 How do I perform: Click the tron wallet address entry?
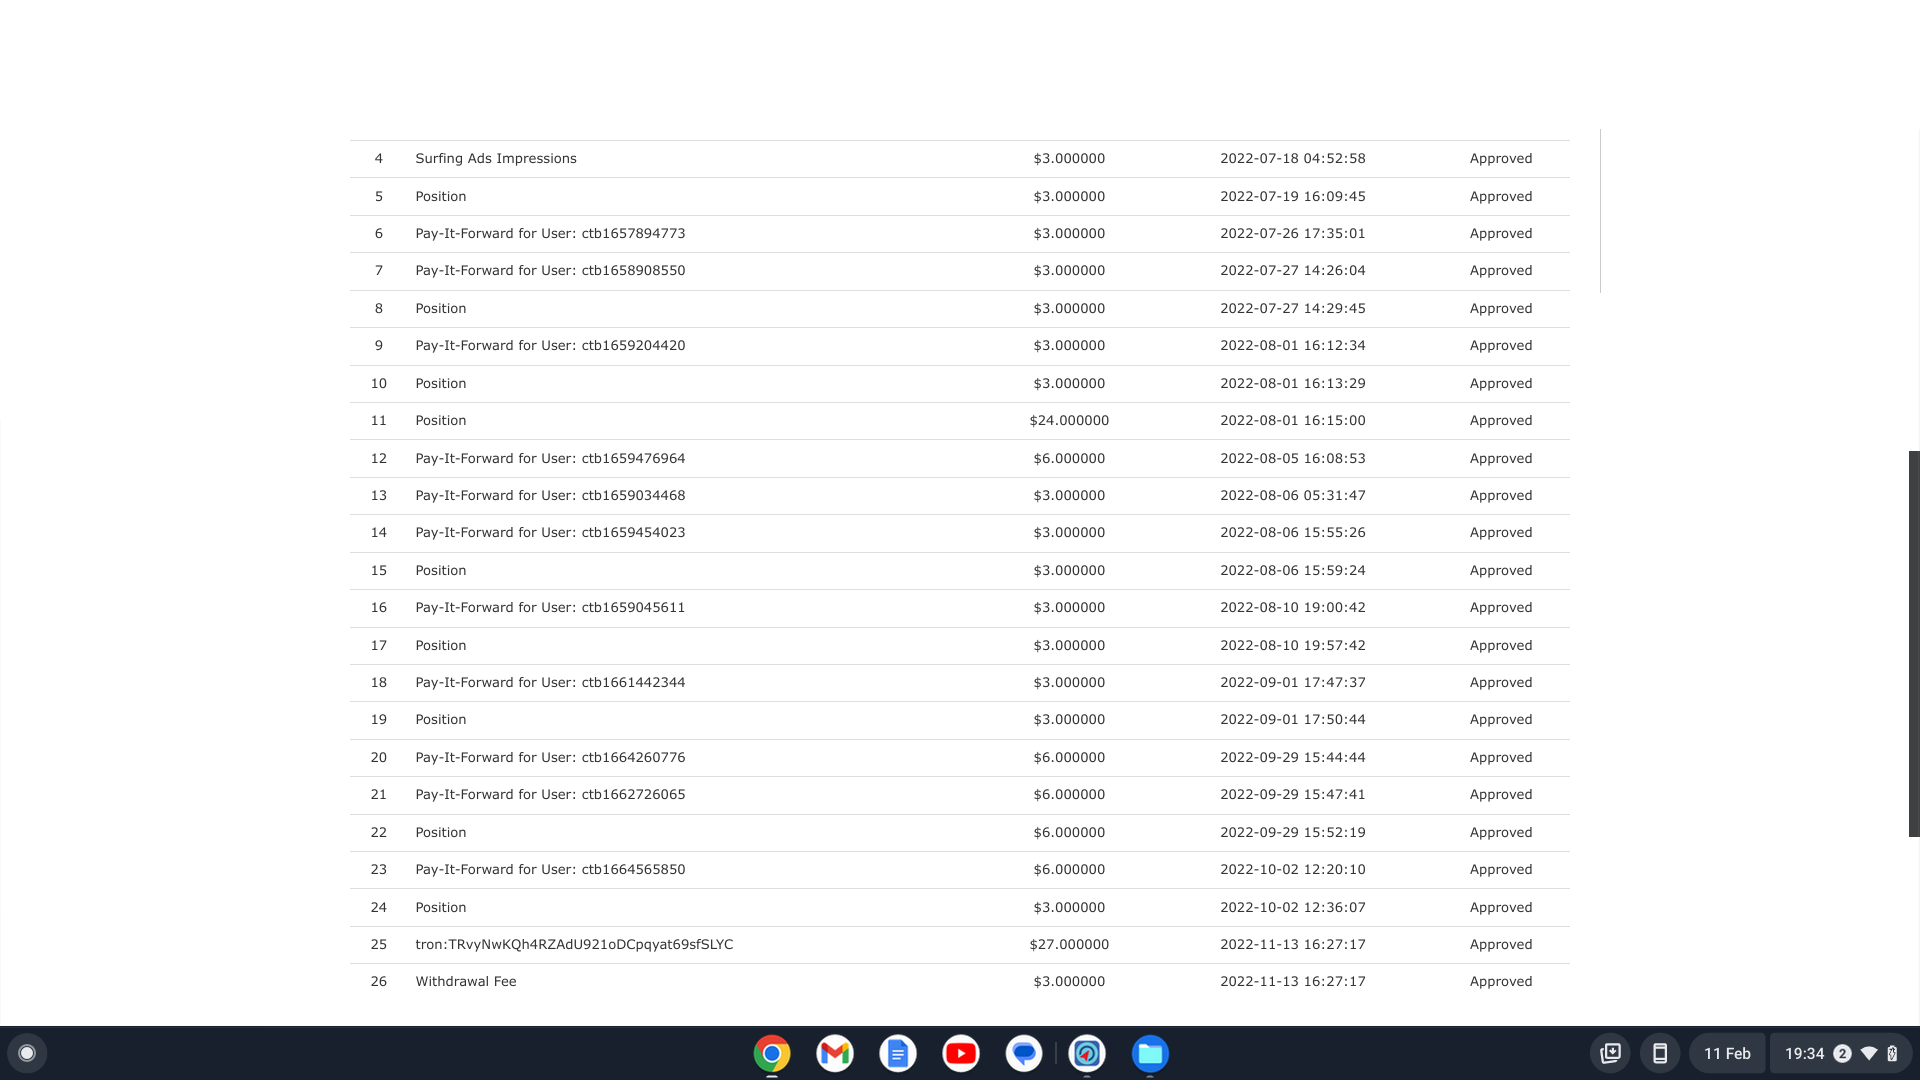click(x=574, y=944)
